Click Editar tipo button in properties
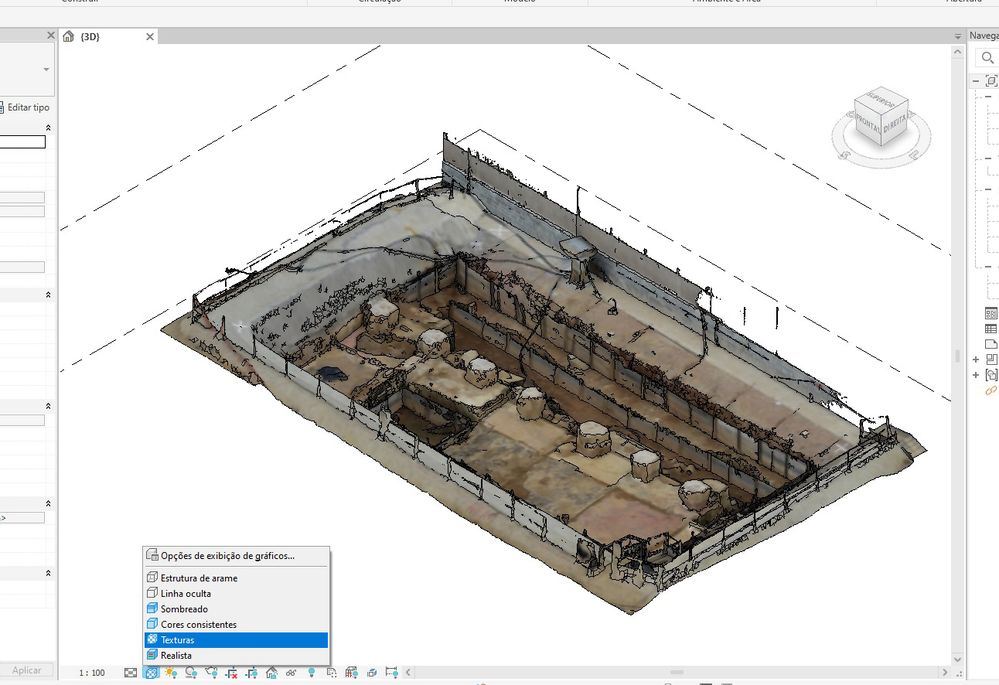999x685 pixels. tap(27, 107)
